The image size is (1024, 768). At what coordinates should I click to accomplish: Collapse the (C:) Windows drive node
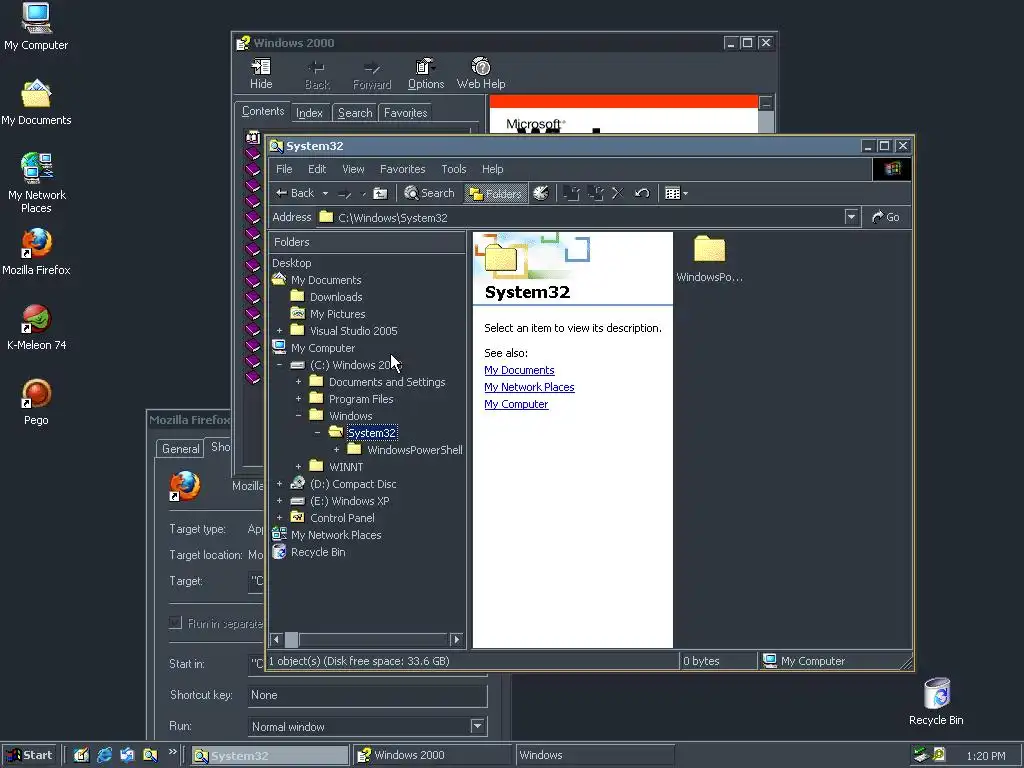click(x=280, y=365)
